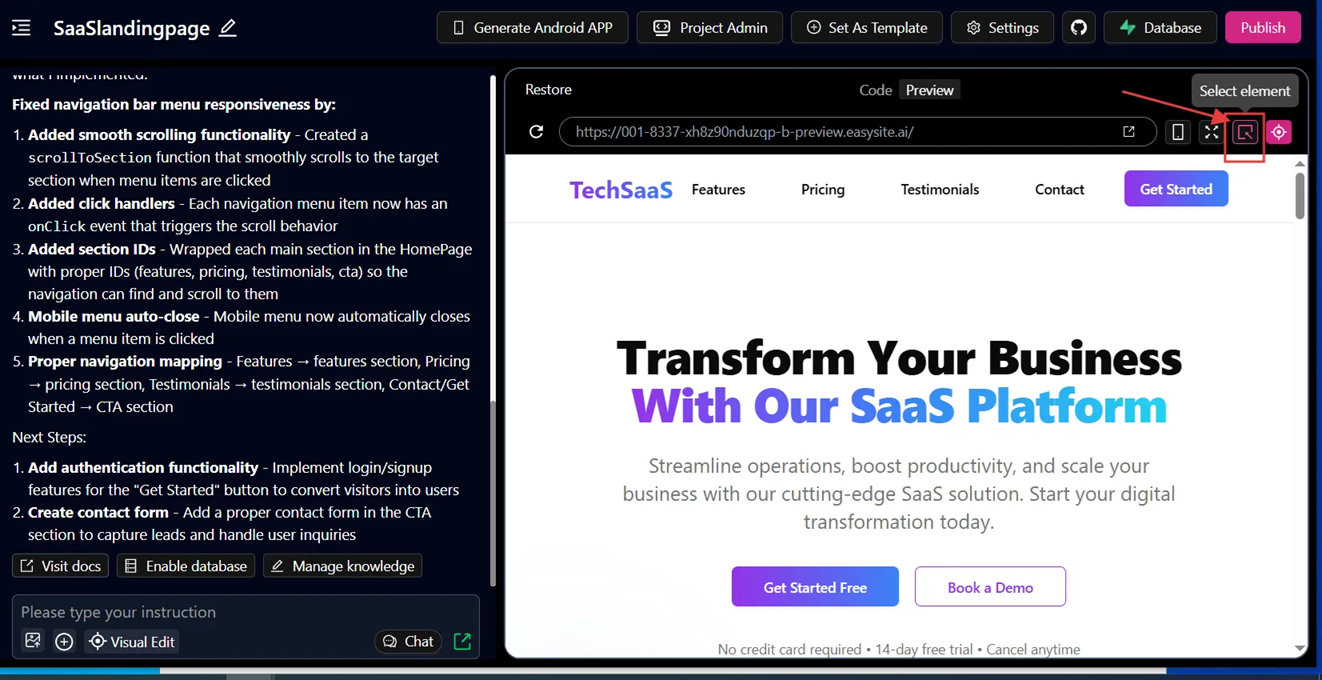Image resolution: width=1322 pixels, height=680 pixels.
Task: Open the GitHub integration icon
Action: pos(1078,28)
